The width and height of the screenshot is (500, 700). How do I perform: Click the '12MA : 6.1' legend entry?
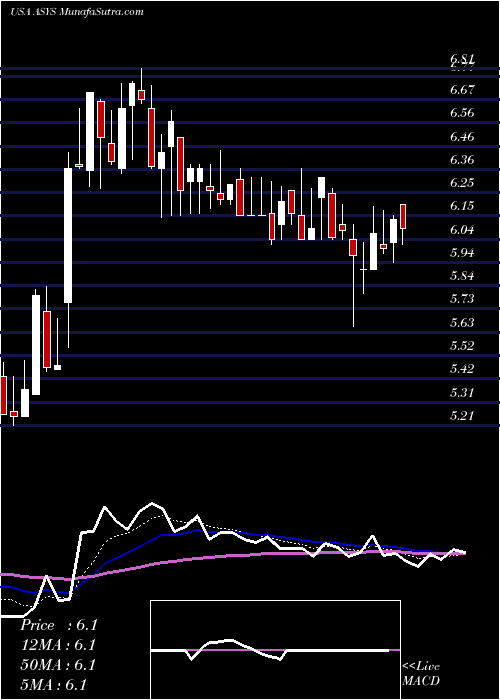pos(58,645)
